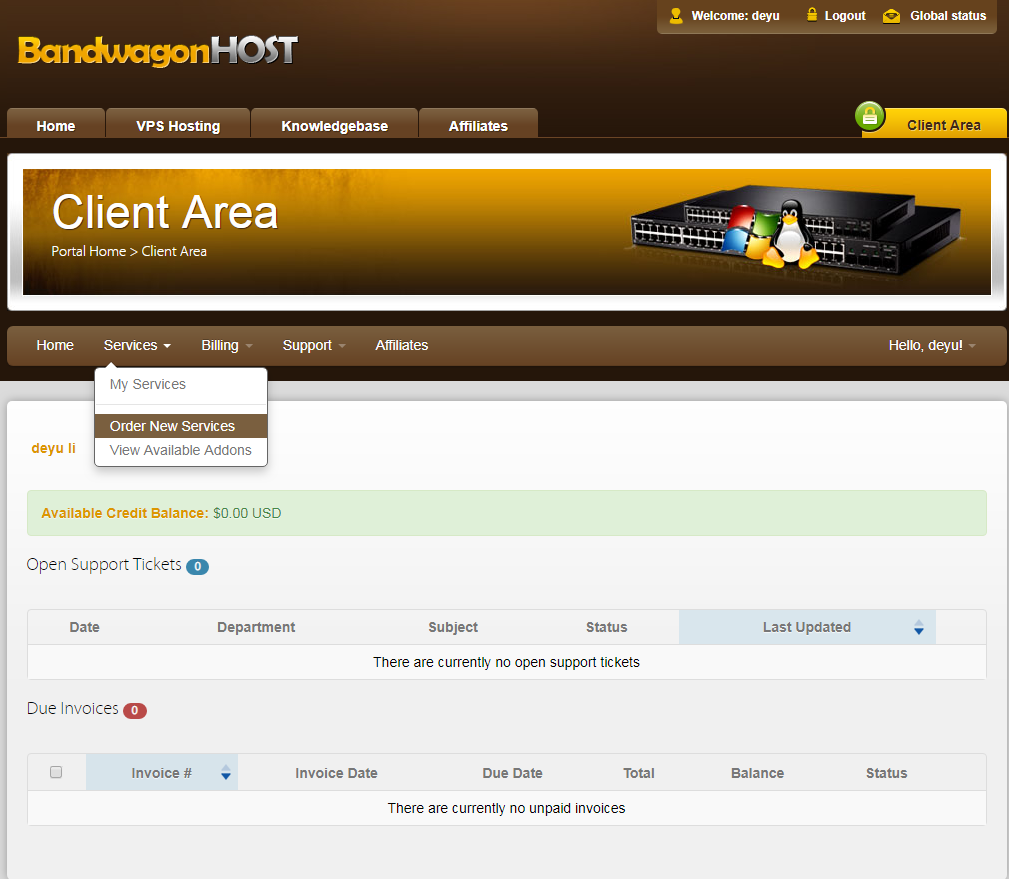
Task: Click the Welcome: deyu link
Action: tap(735, 16)
